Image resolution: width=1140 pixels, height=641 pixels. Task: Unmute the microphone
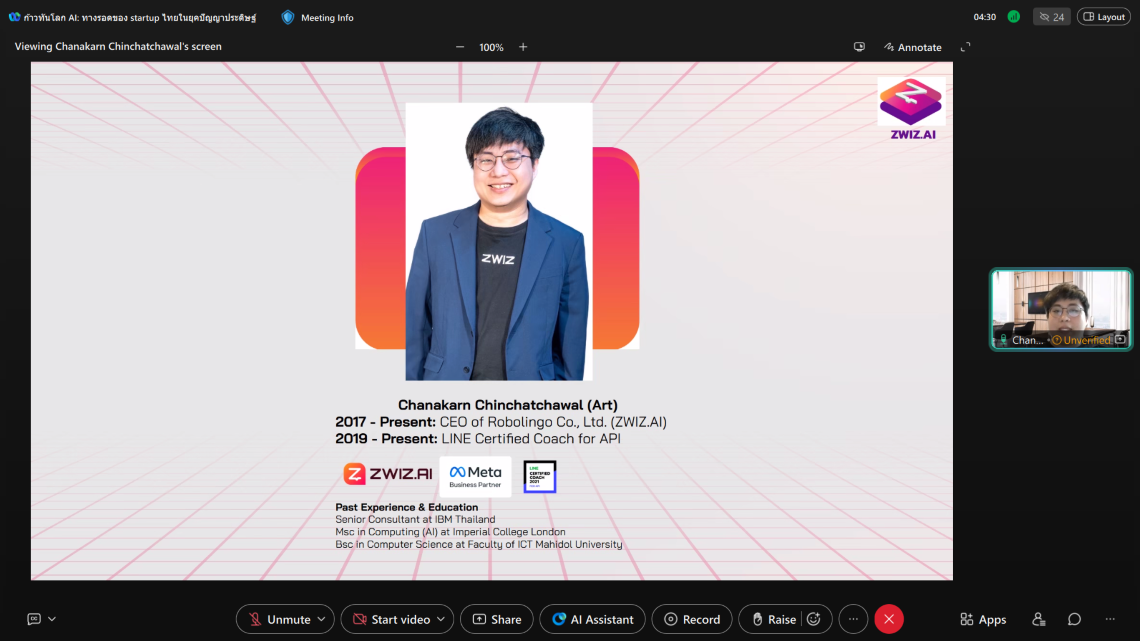(x=279, y=619)
